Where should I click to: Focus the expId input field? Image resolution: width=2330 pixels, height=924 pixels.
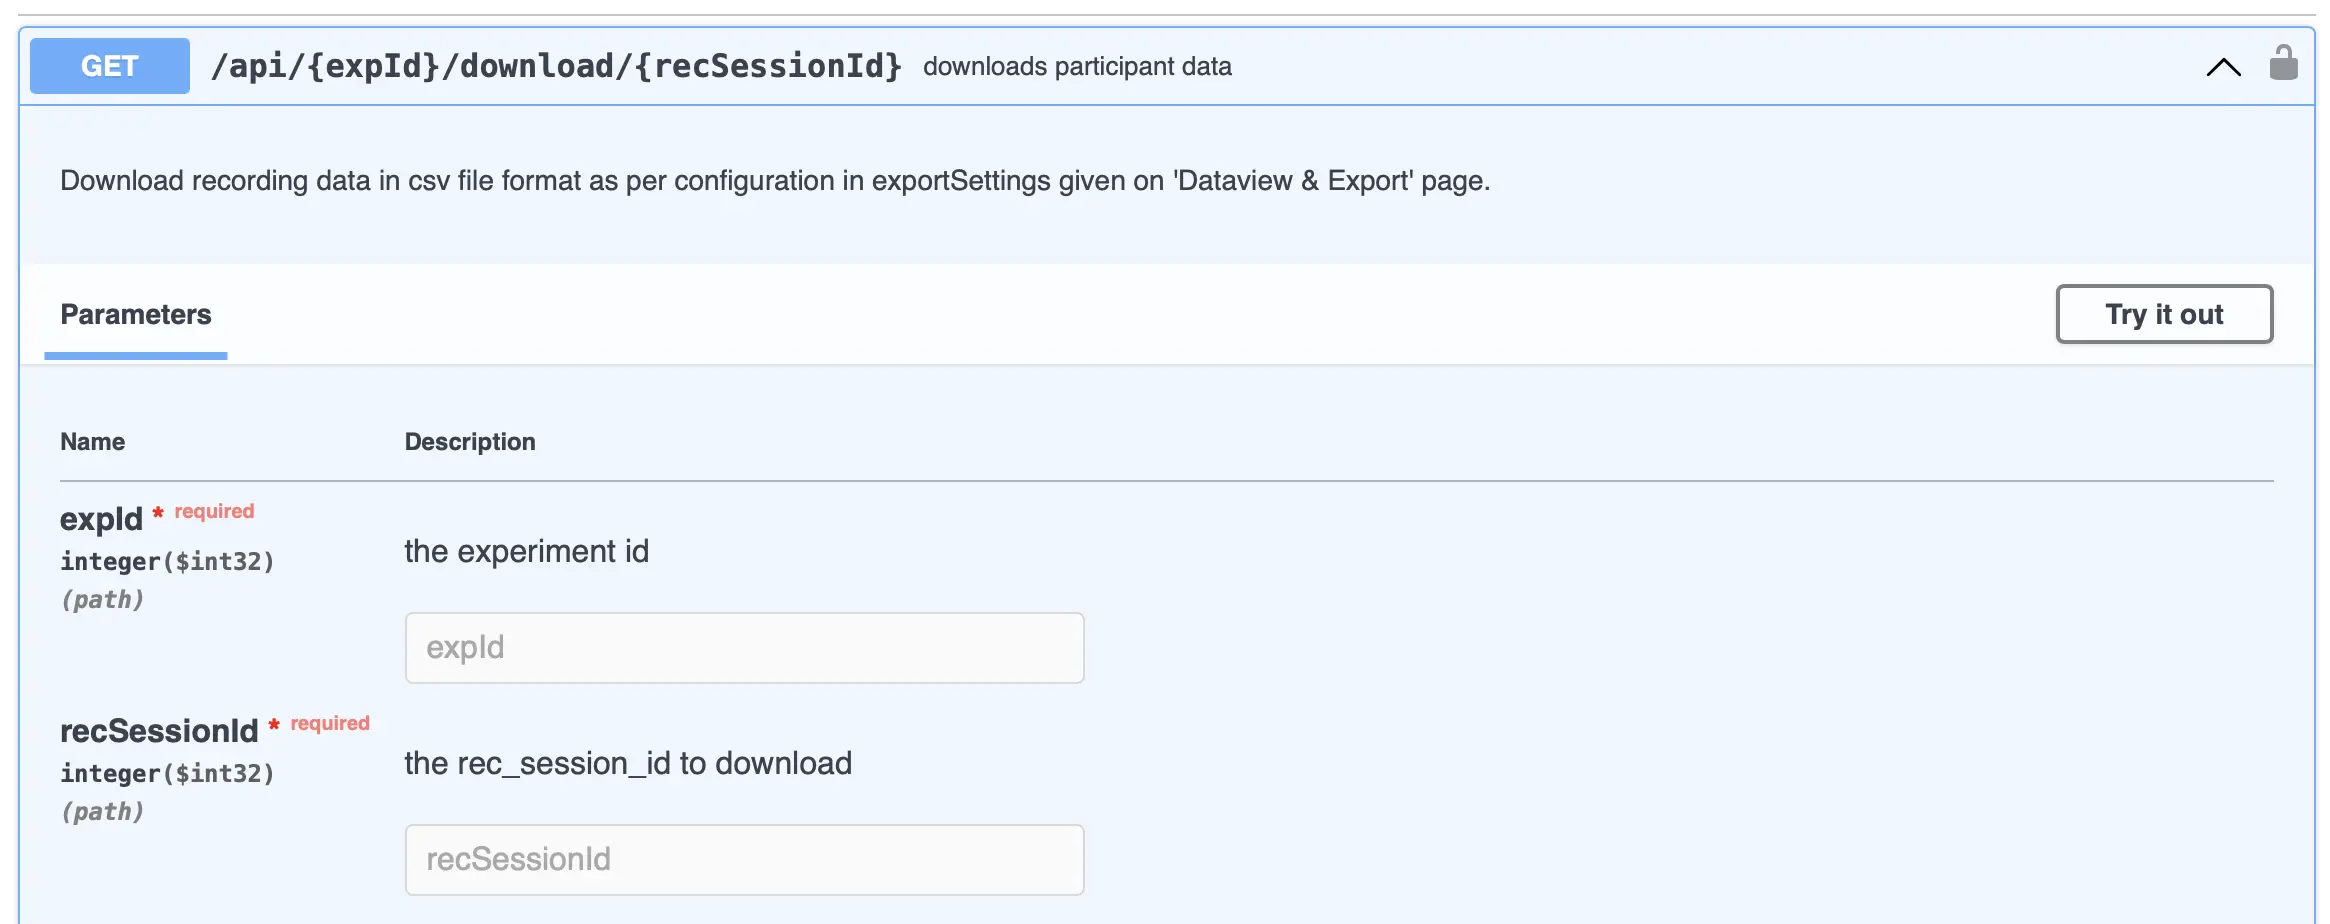(744, 647)
